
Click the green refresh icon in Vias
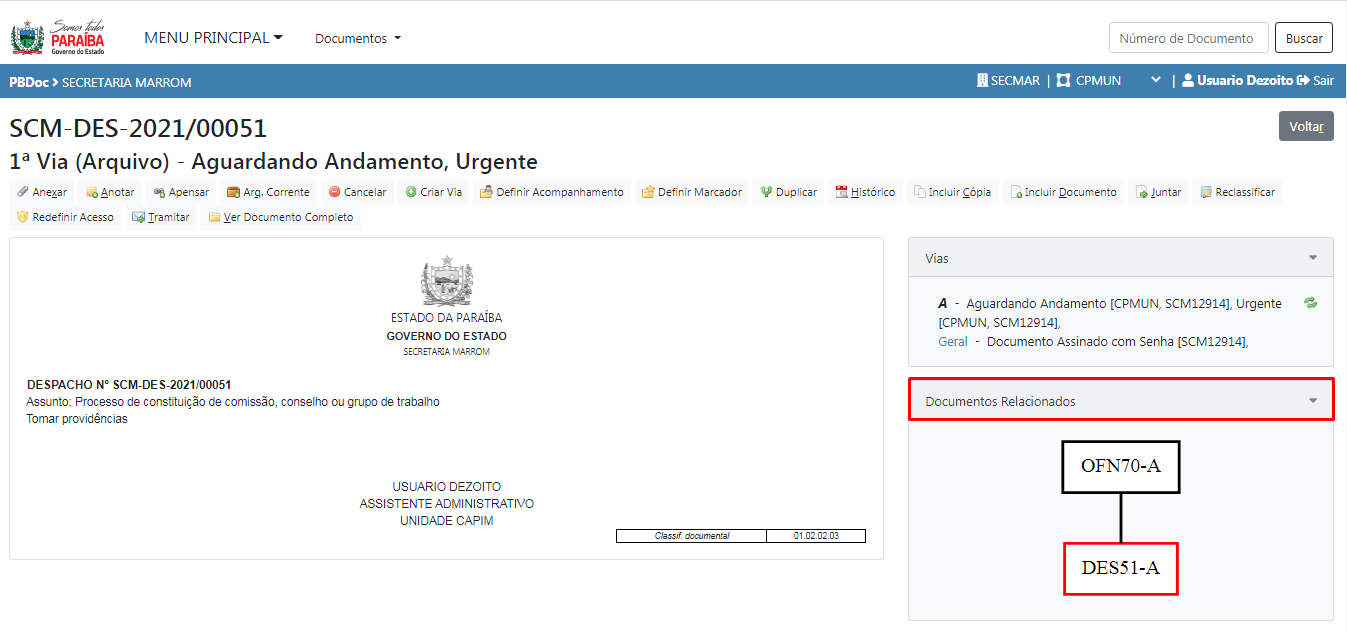coord(1310,303)
